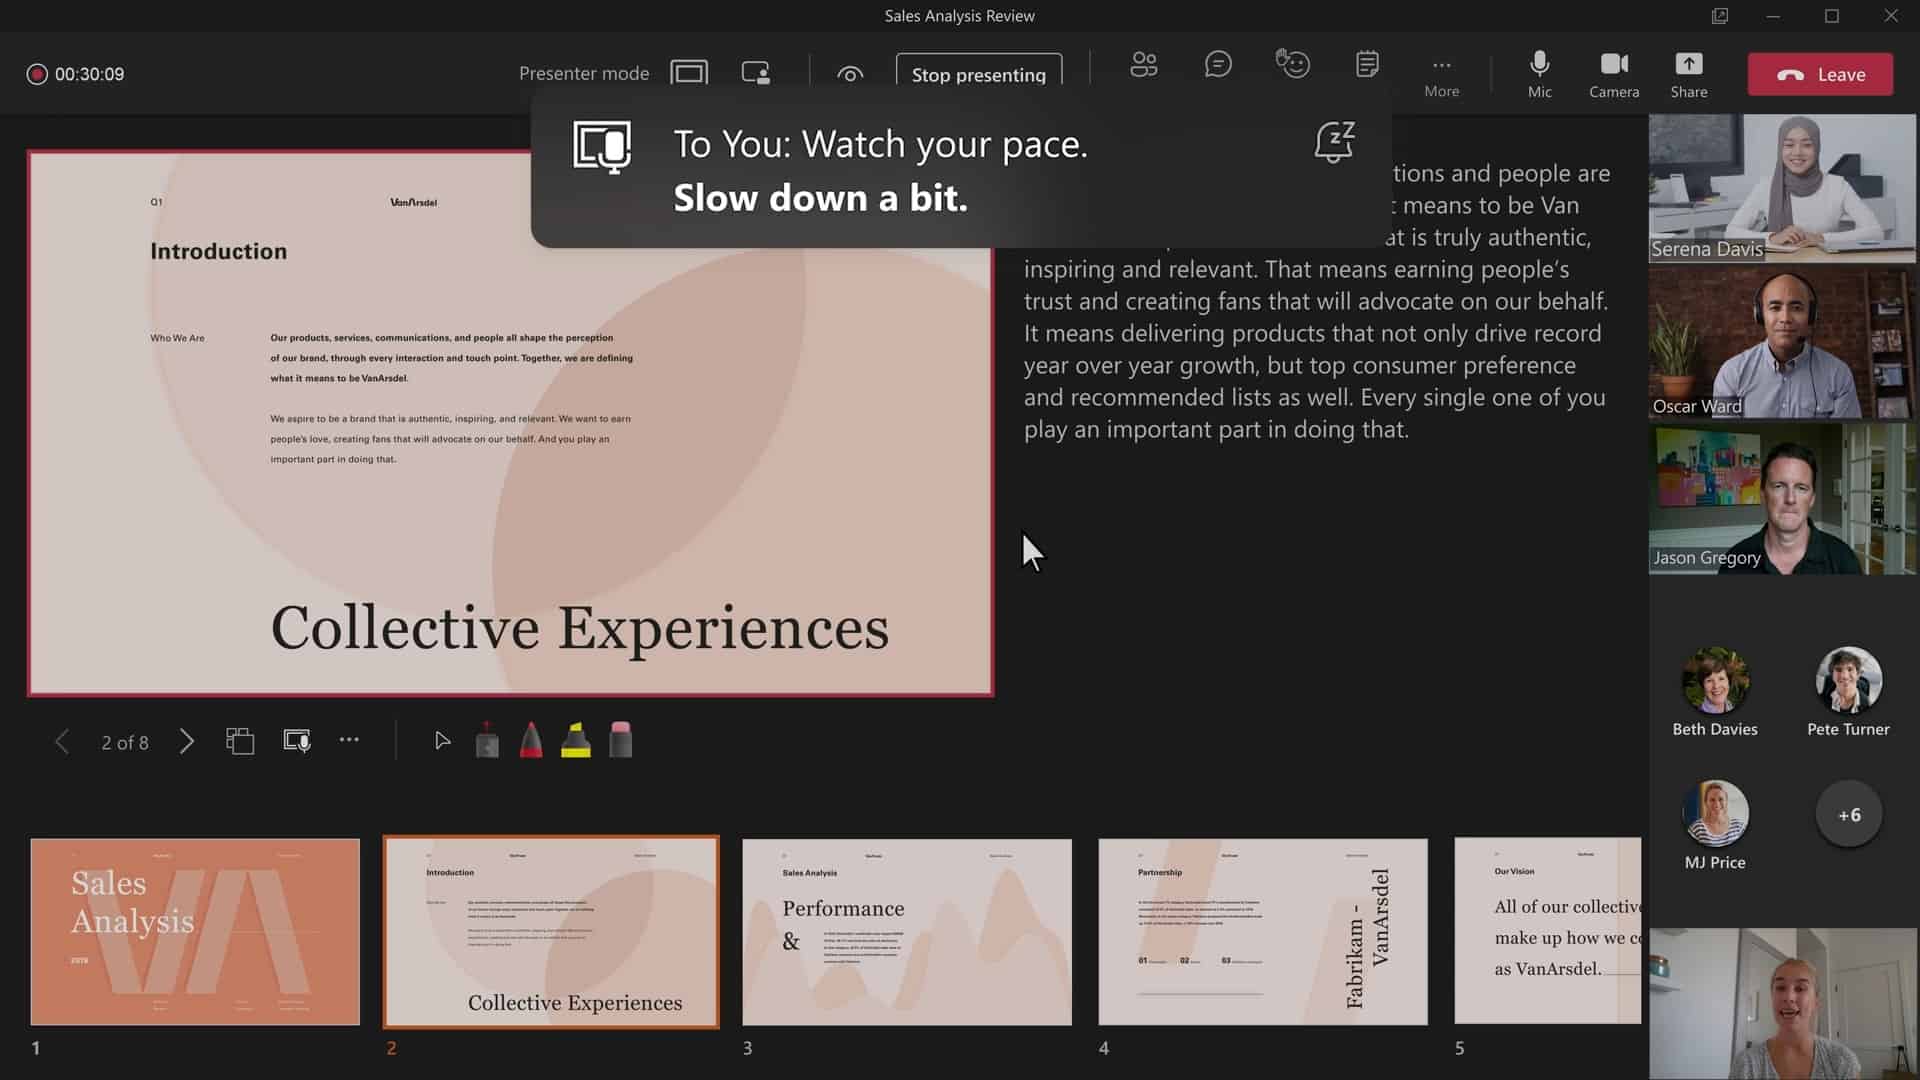
Task: Click Oscar Ward video tile
Action: coord(1782,343)
